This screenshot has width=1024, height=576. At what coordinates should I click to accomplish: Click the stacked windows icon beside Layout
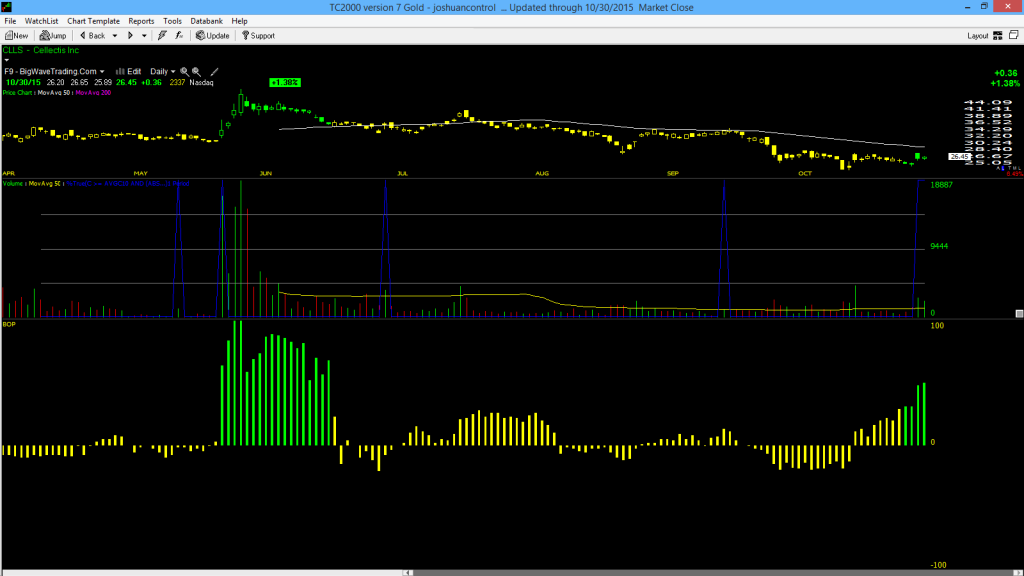pos(1014,35)
